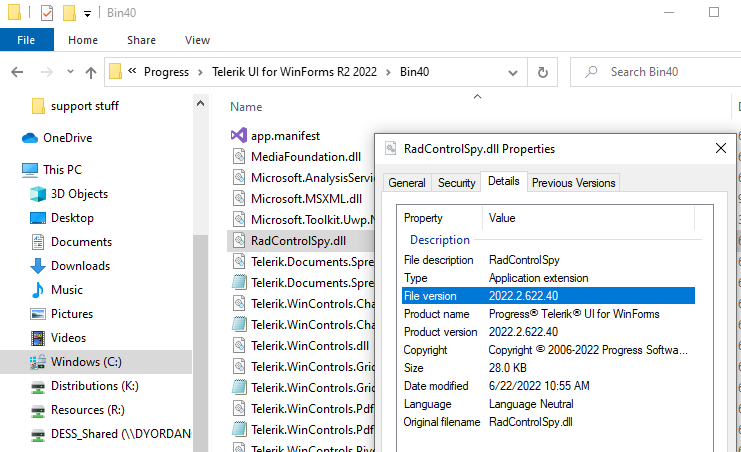The width and height of the screenshot is (741, 452).
Task: Select the Product version property row
Action: (548, 332)
